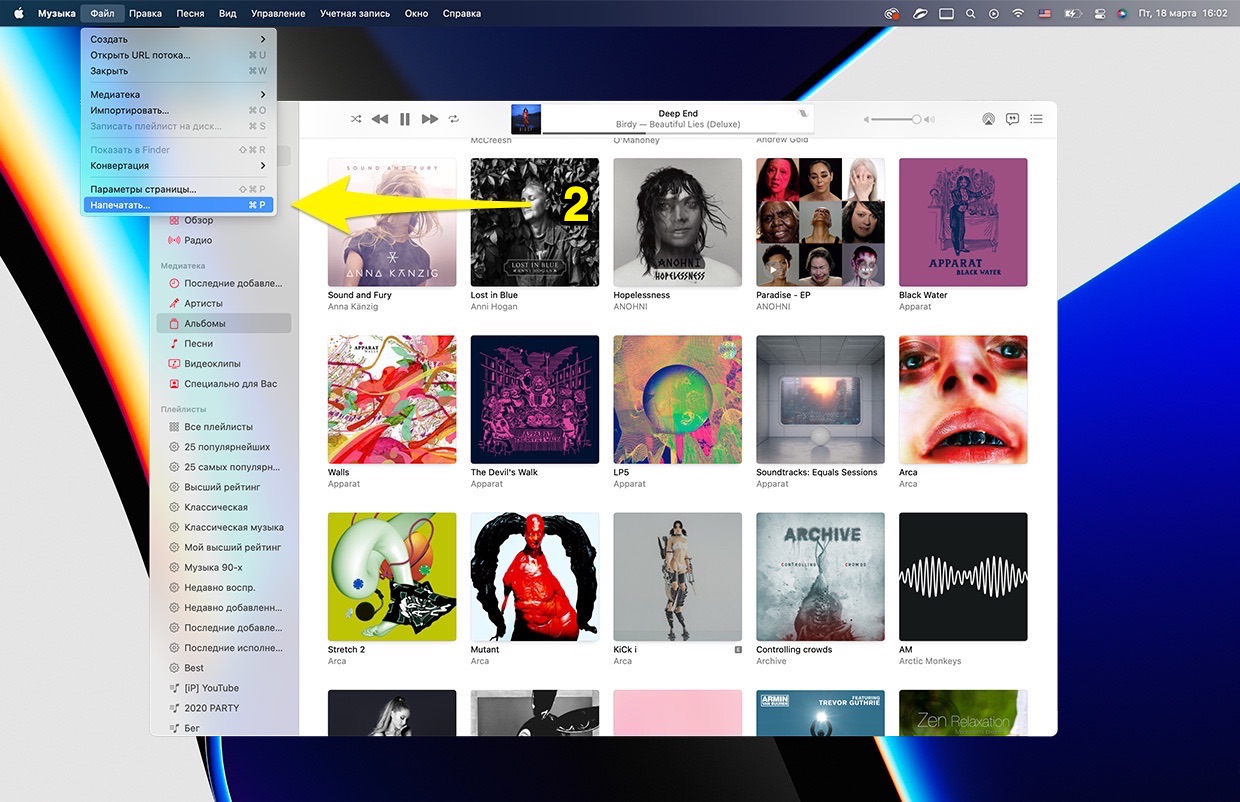Open the Sound and Fury album cover
1240x802 pixels.
(392, 222)
